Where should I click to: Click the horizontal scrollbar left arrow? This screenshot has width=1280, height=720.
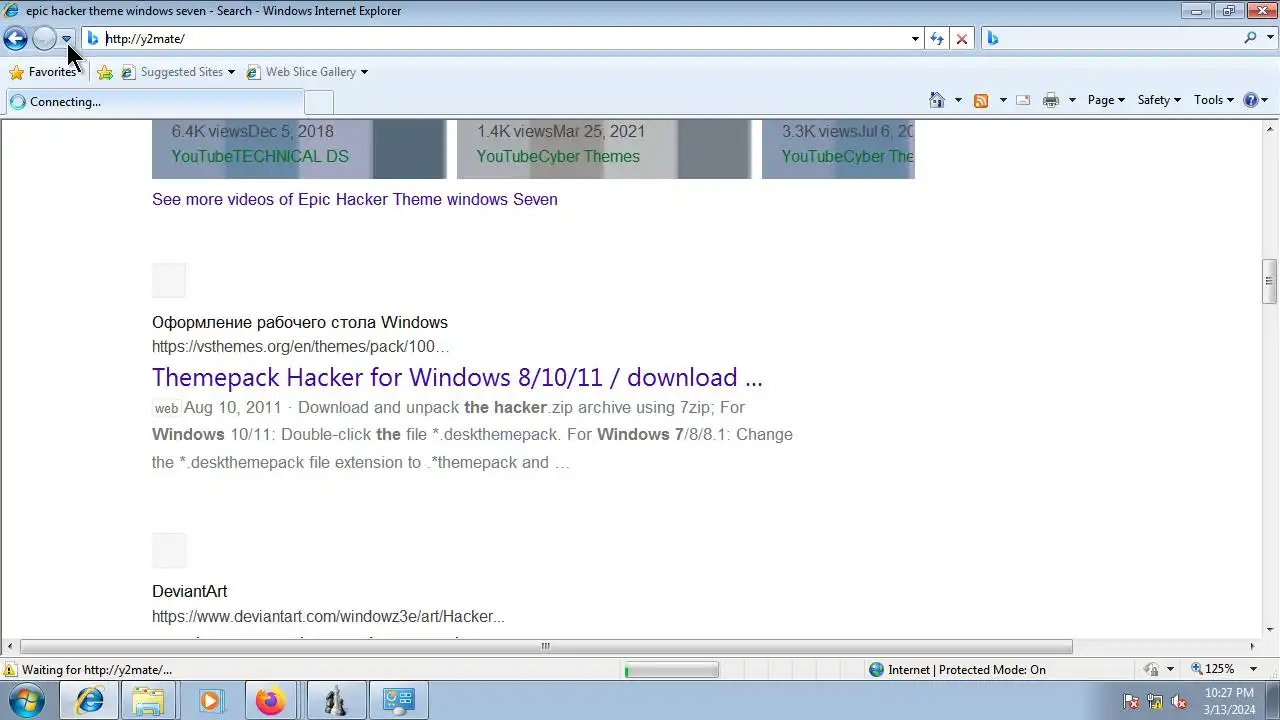(x=9, y=646)
